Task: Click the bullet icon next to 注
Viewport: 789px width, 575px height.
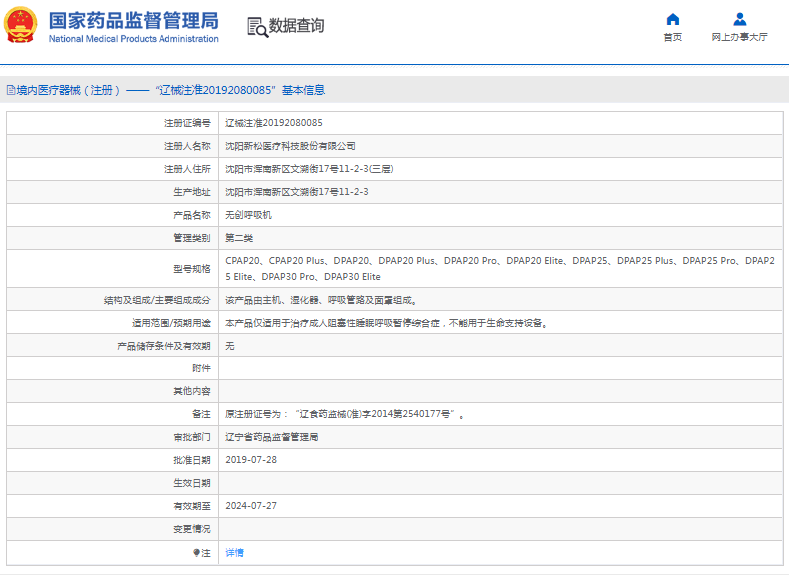Action: click(x=196, y=552)
